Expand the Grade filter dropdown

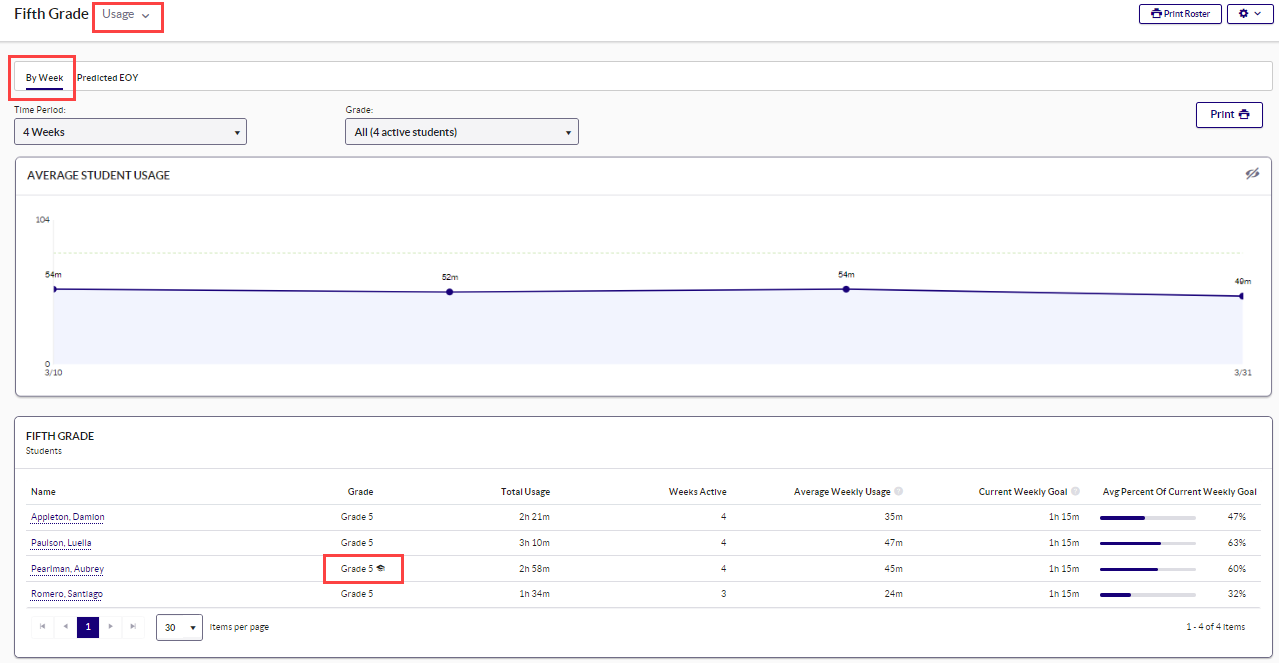(462, 131)
